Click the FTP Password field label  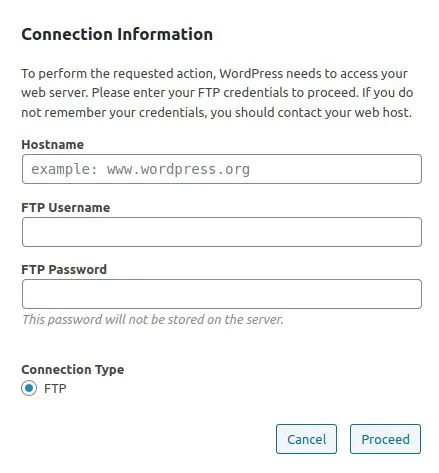(64, 270)
